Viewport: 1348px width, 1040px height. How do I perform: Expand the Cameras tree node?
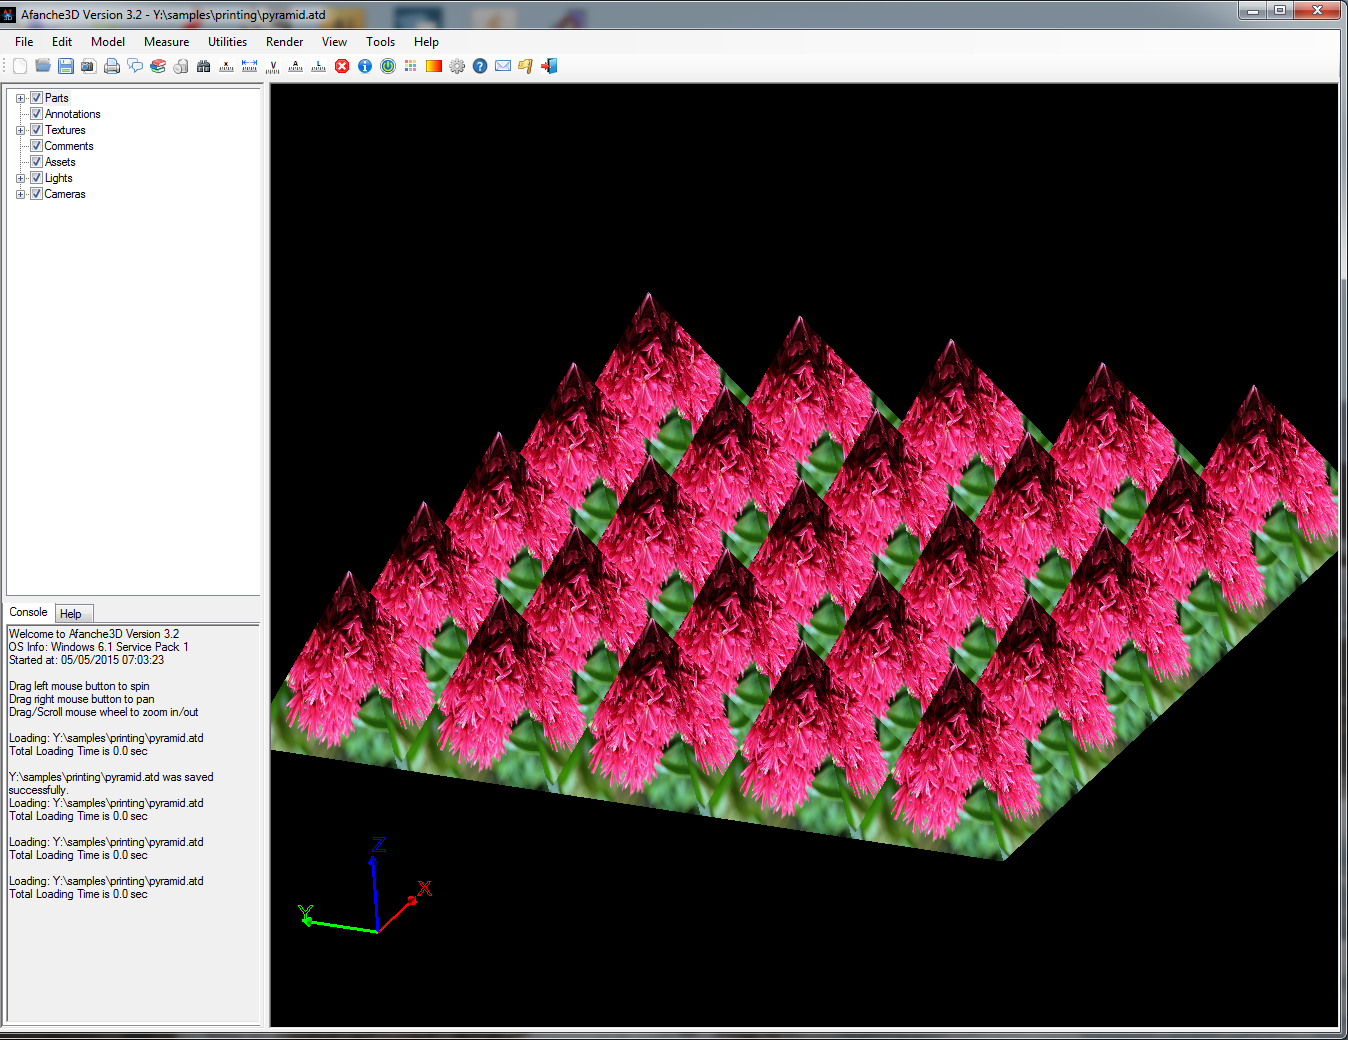coord(20,194)
